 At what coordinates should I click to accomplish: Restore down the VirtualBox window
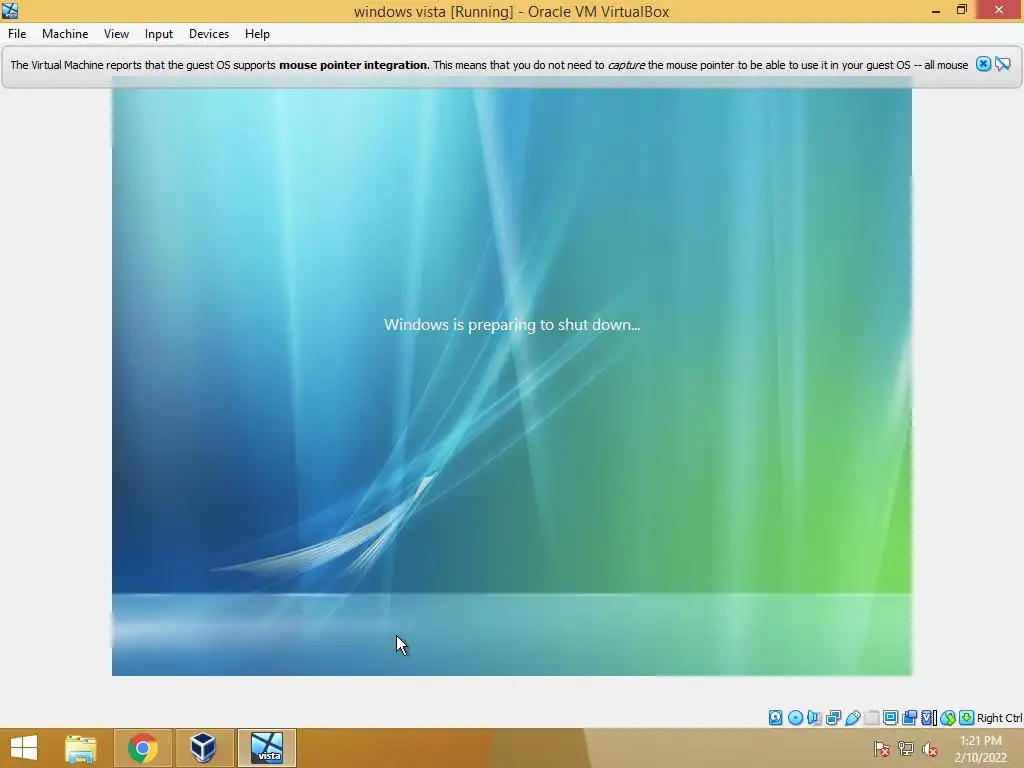click(x=961, y=10)
